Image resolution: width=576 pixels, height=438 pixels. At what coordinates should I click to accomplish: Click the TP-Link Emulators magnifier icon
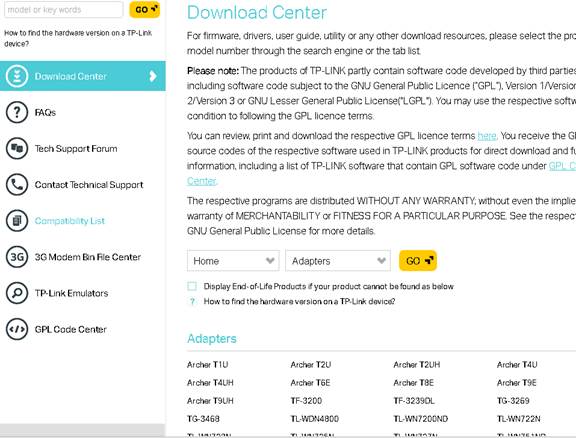pyautogui.click(x=17, y=293)
